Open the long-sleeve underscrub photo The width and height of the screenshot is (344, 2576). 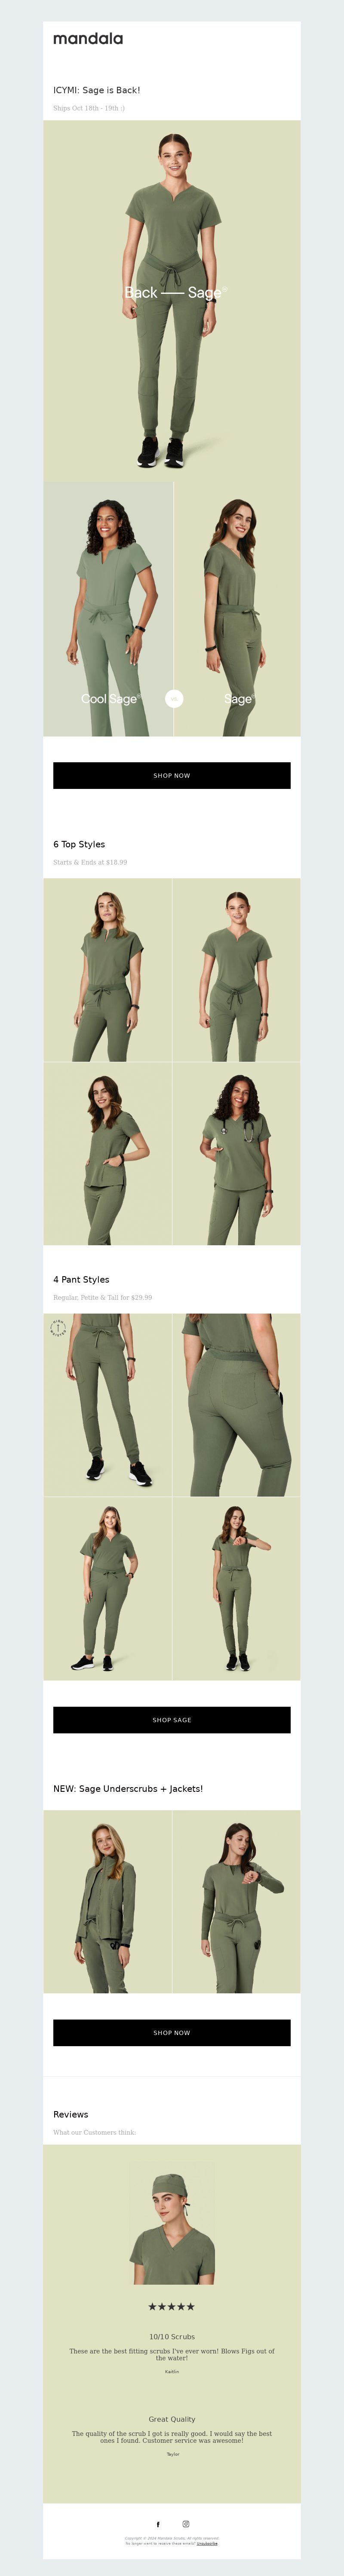(x=236, y=1901)
